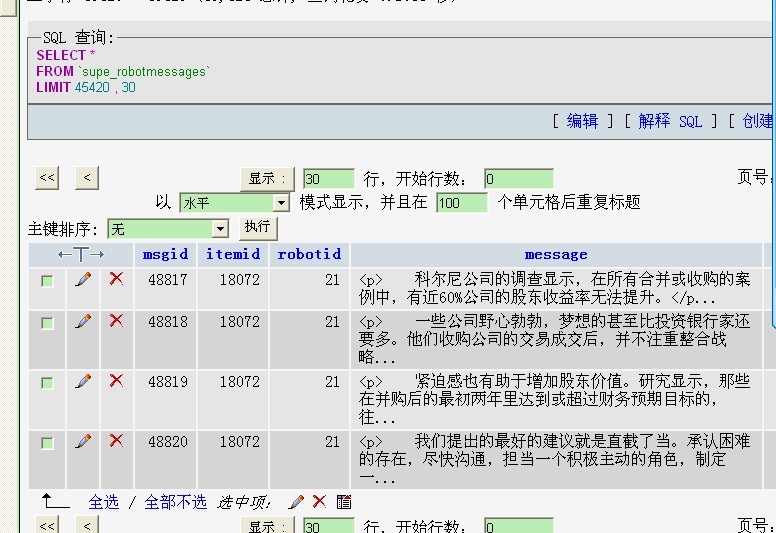Sort by msgid column header

coord(165,254)
